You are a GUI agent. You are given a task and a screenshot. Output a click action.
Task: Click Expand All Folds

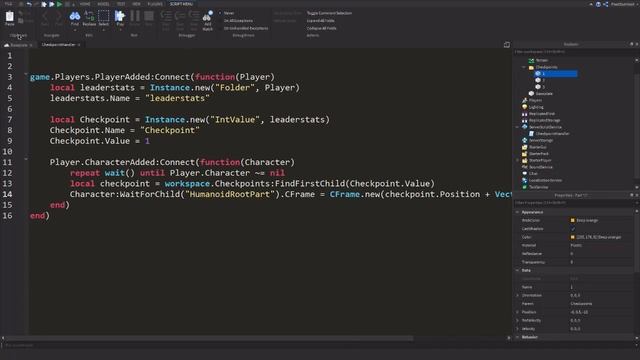[320, 20]
